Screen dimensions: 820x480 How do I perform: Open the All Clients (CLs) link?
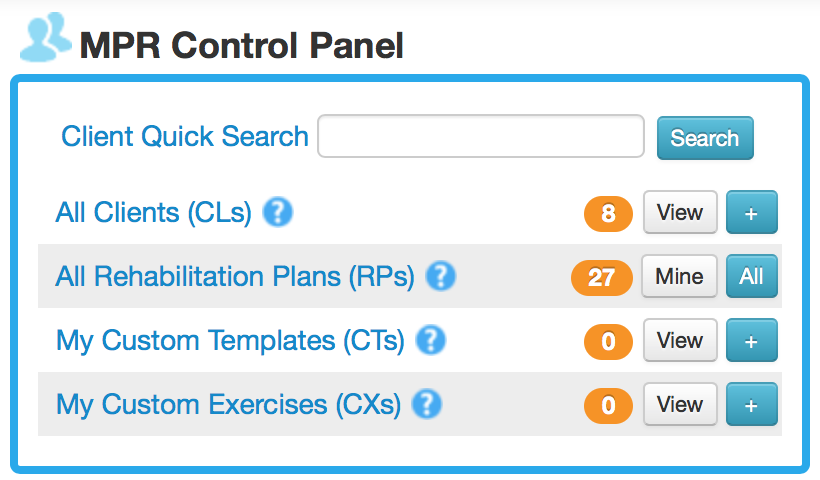(154, 213)
